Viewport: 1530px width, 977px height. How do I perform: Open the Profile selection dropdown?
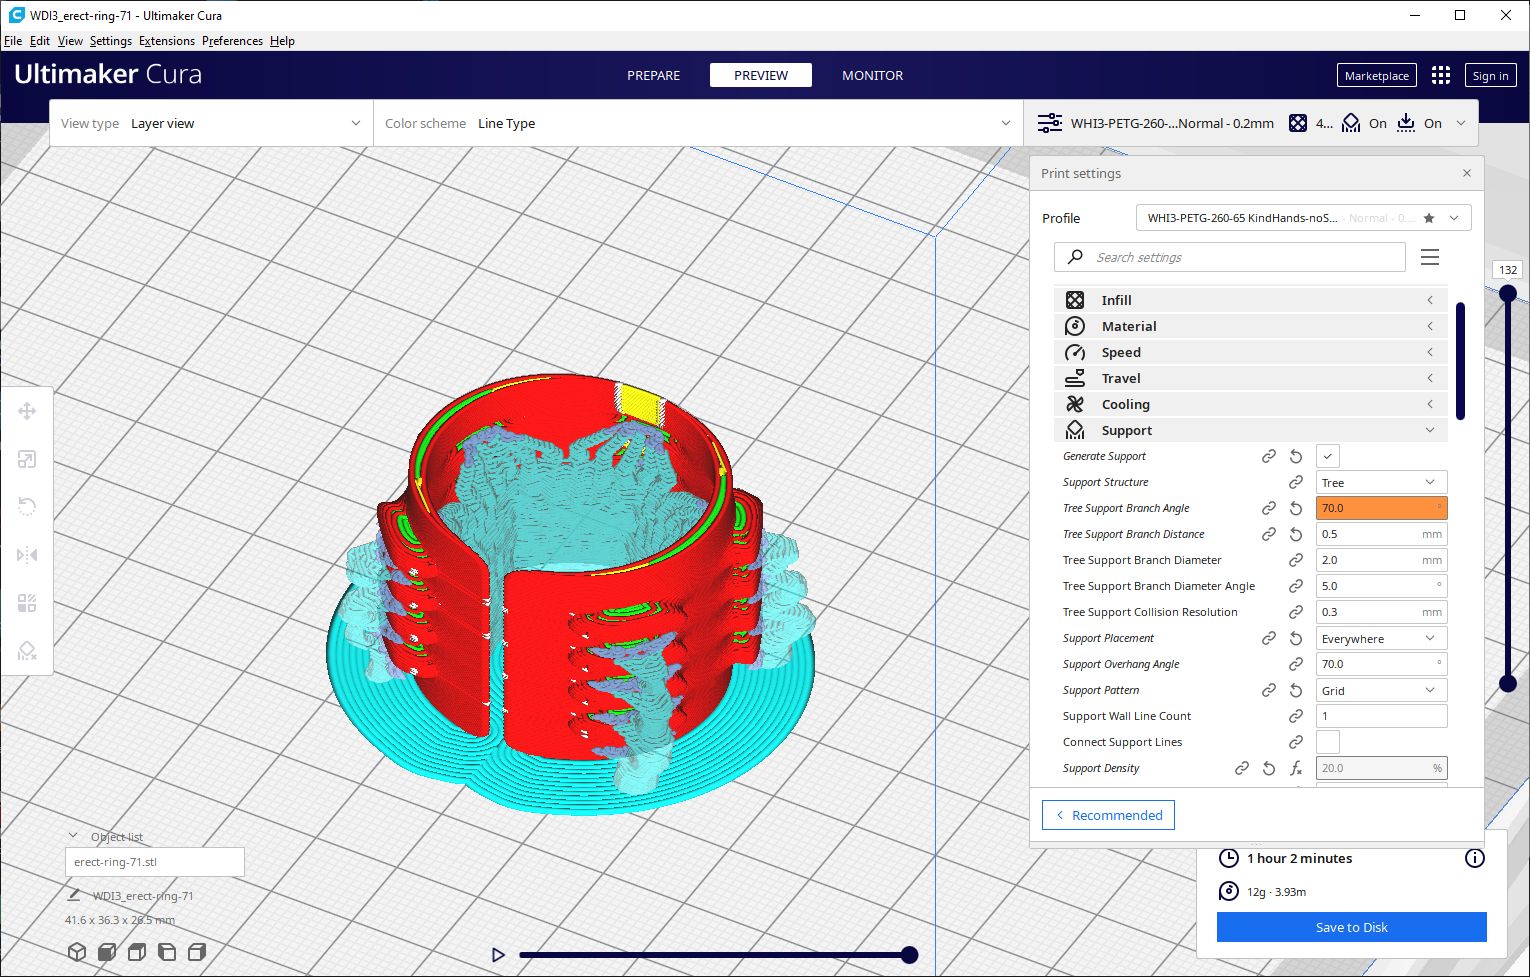tap(1303, 218)
